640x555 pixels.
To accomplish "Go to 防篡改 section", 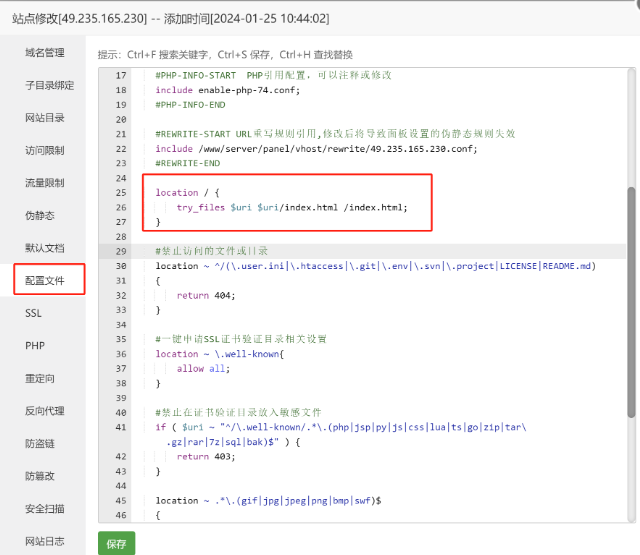I will (x=39, y=476).
